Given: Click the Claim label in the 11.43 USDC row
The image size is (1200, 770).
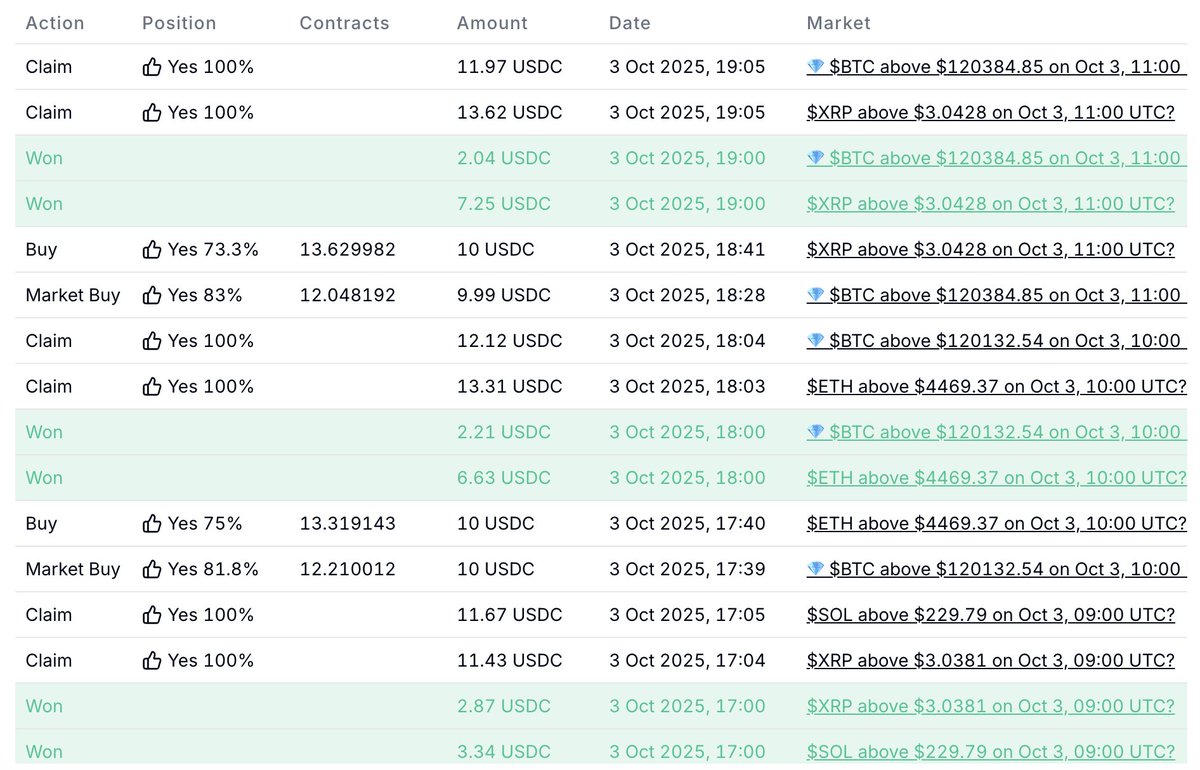Looking at the screenshot, I should click(49, 661).
